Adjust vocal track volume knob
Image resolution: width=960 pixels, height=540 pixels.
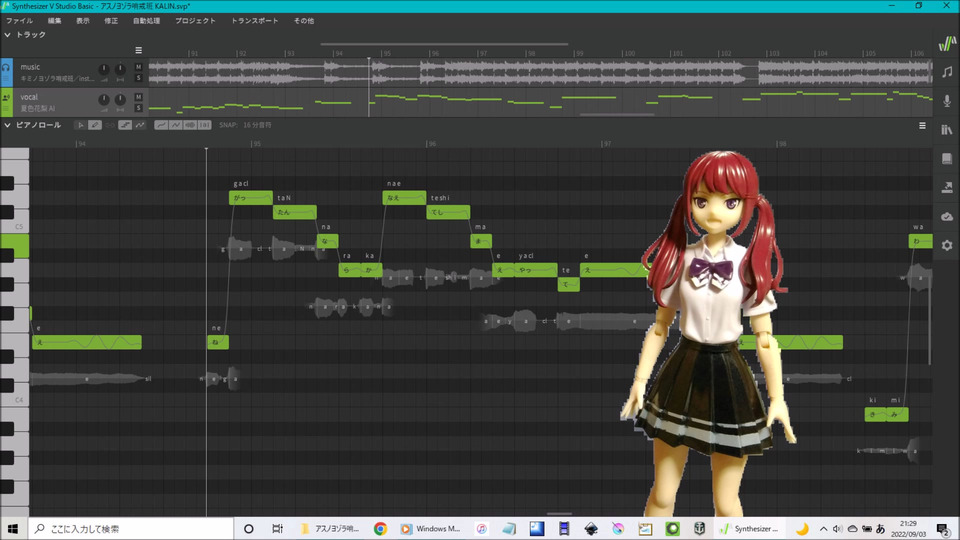(x=104, y=99)
